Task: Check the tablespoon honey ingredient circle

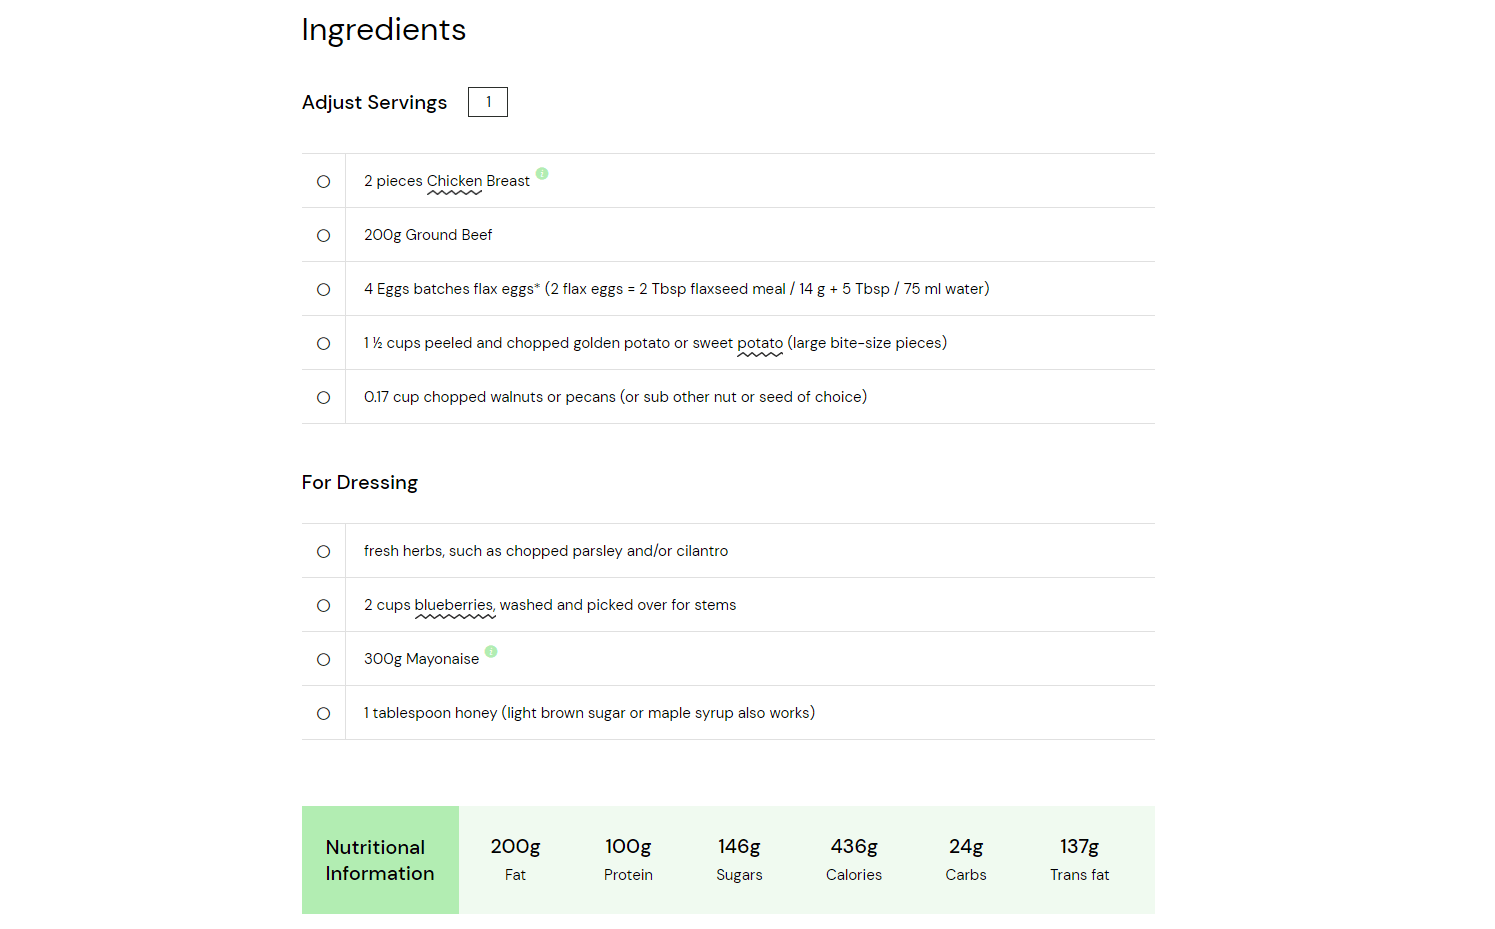Action: [x=323, y=713]
